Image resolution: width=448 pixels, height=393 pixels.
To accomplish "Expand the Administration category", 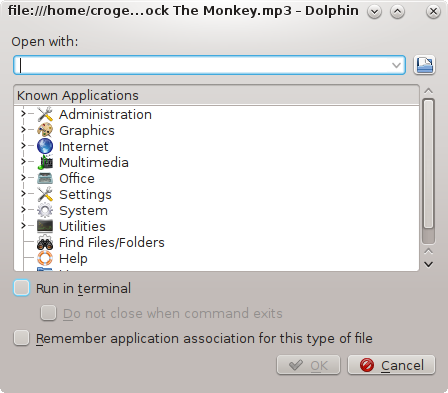I will pos(23,114).
